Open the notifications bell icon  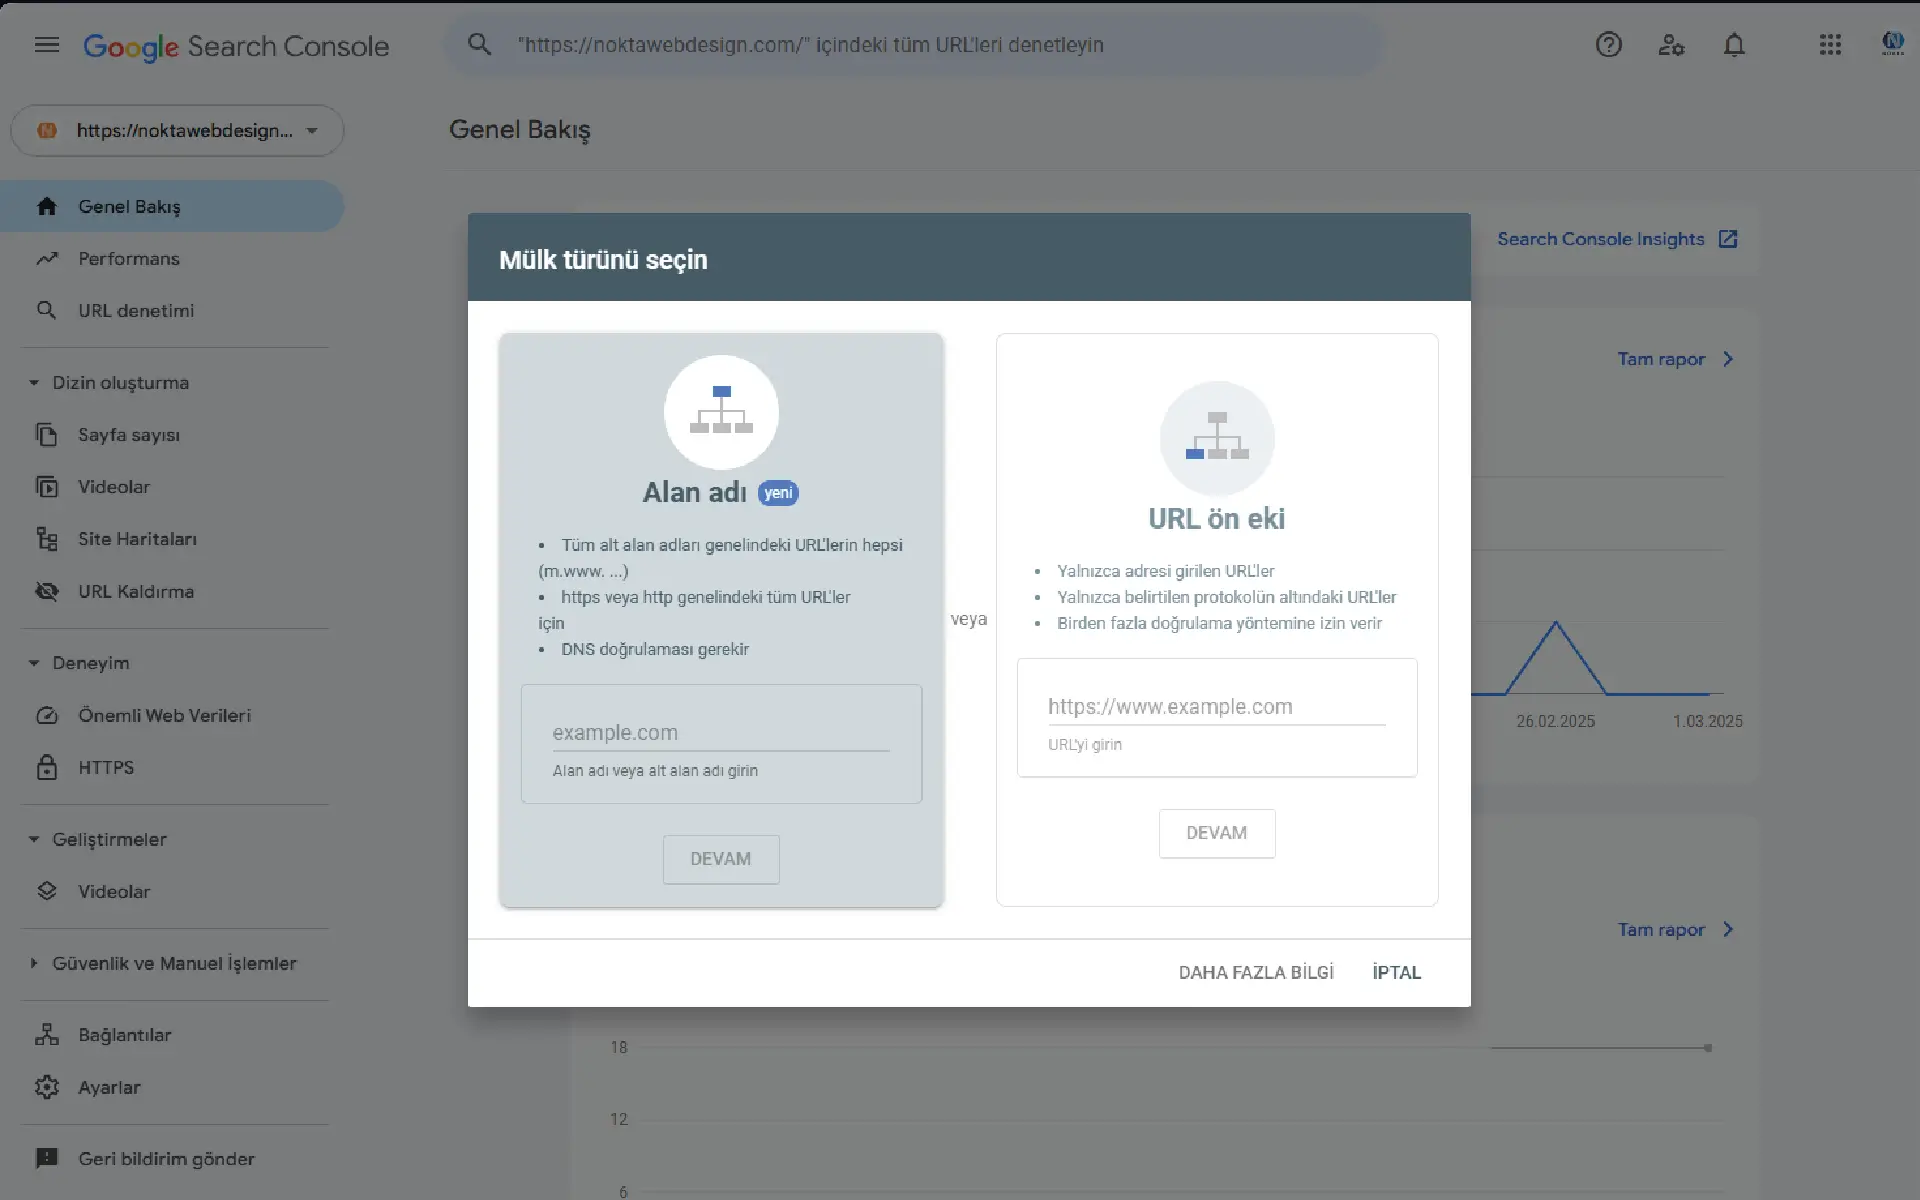pyautogui.click(x=1734, y=45)
